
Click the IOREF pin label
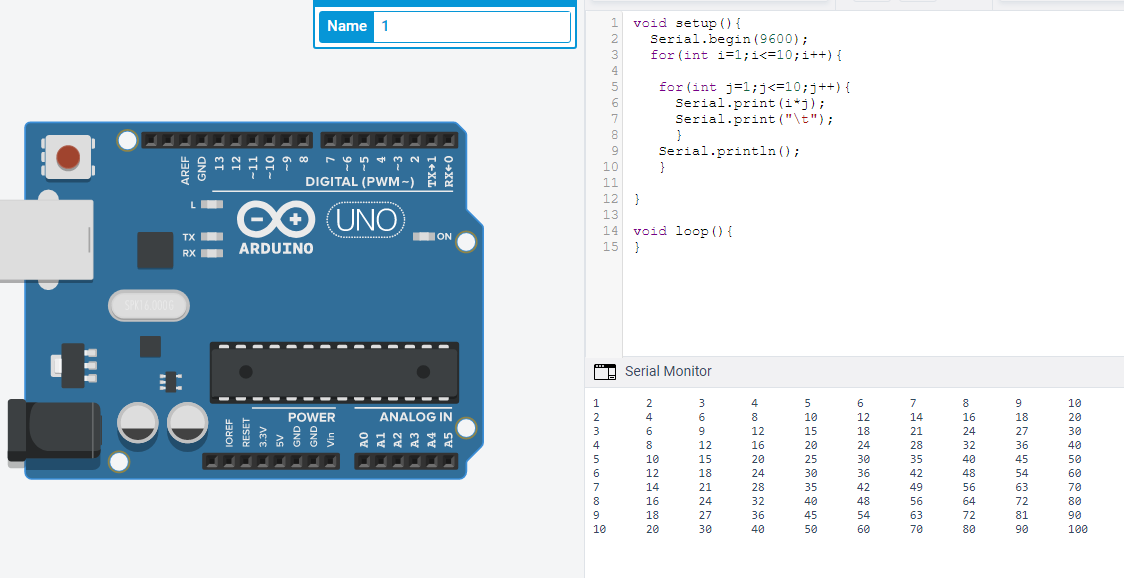click(229, 433)
